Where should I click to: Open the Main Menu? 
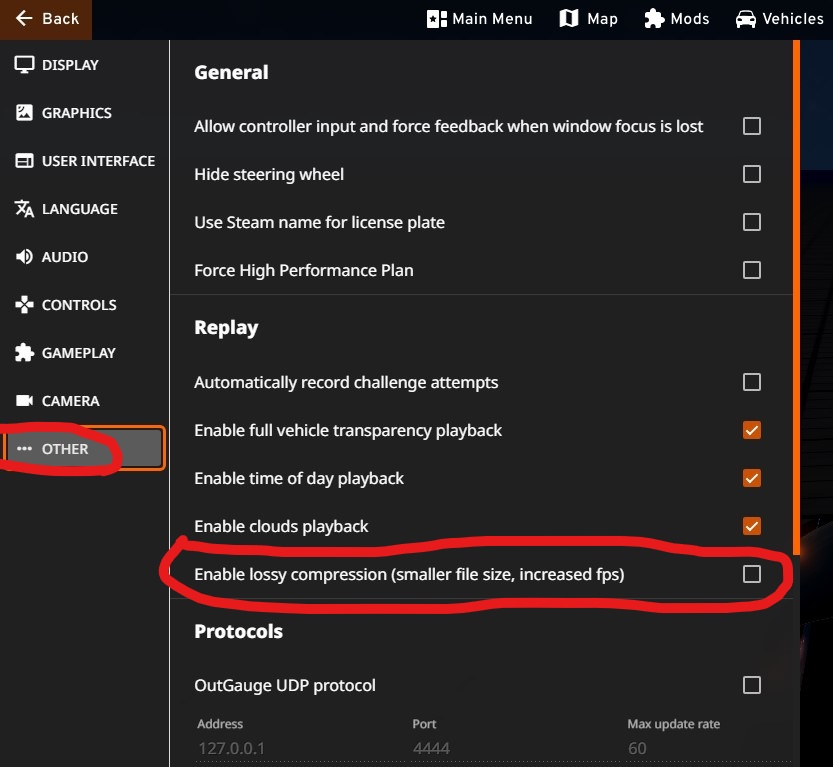pyautogui.click(x=480, y=19)
